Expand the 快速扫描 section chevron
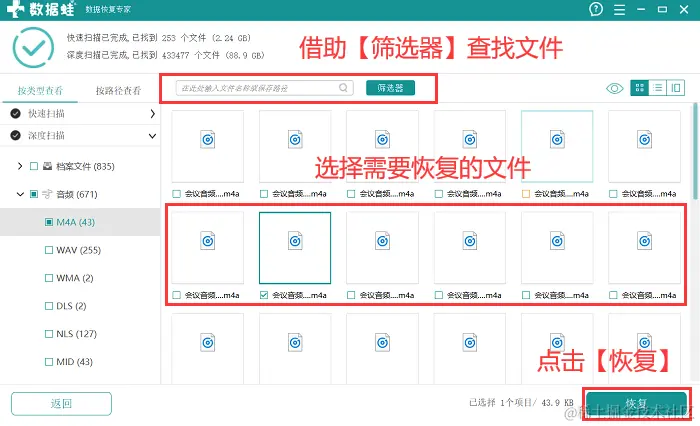This screenshot has height=426, width=700. (153, 114)
